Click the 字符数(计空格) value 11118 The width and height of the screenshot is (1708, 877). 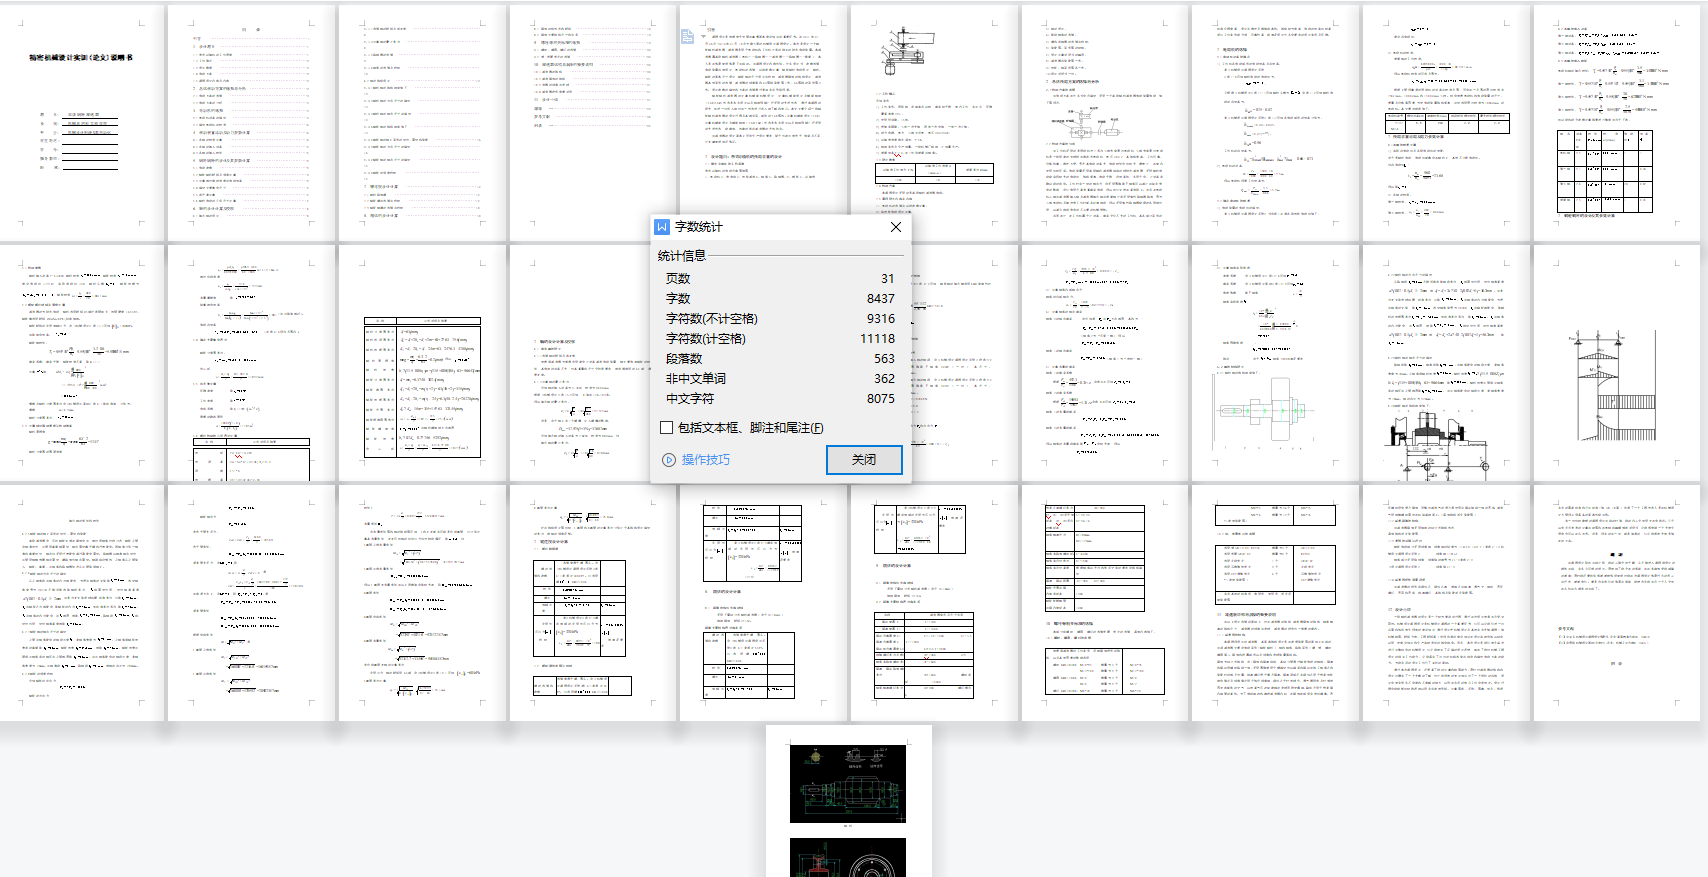877,339
